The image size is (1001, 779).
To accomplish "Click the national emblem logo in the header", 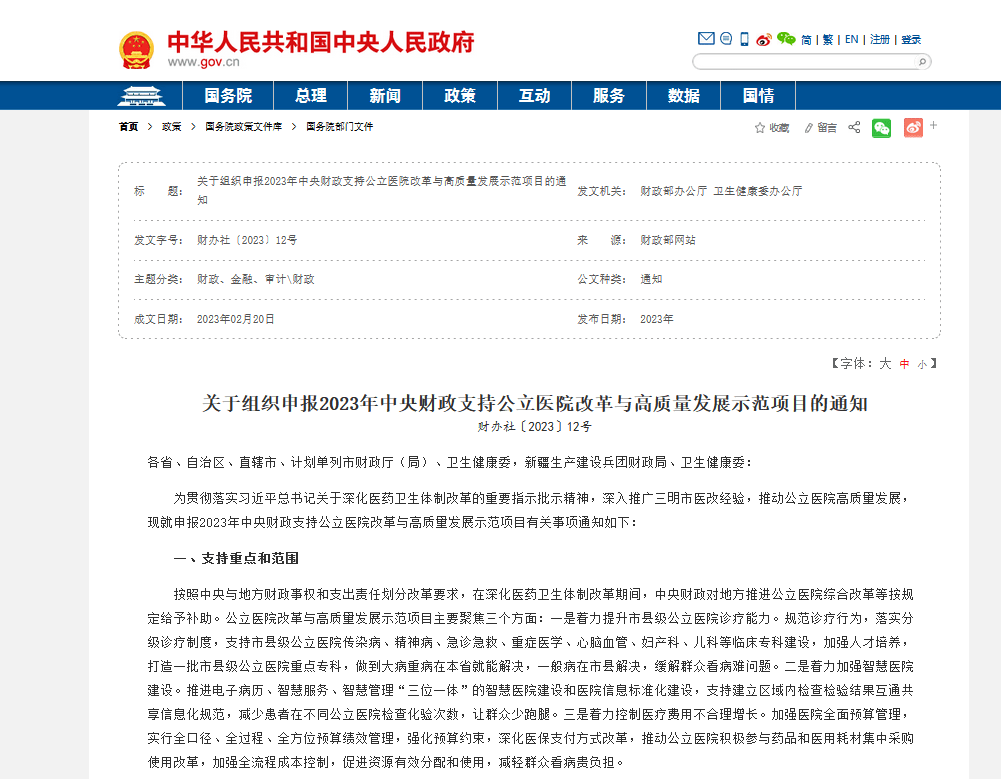I will (137, 50).
